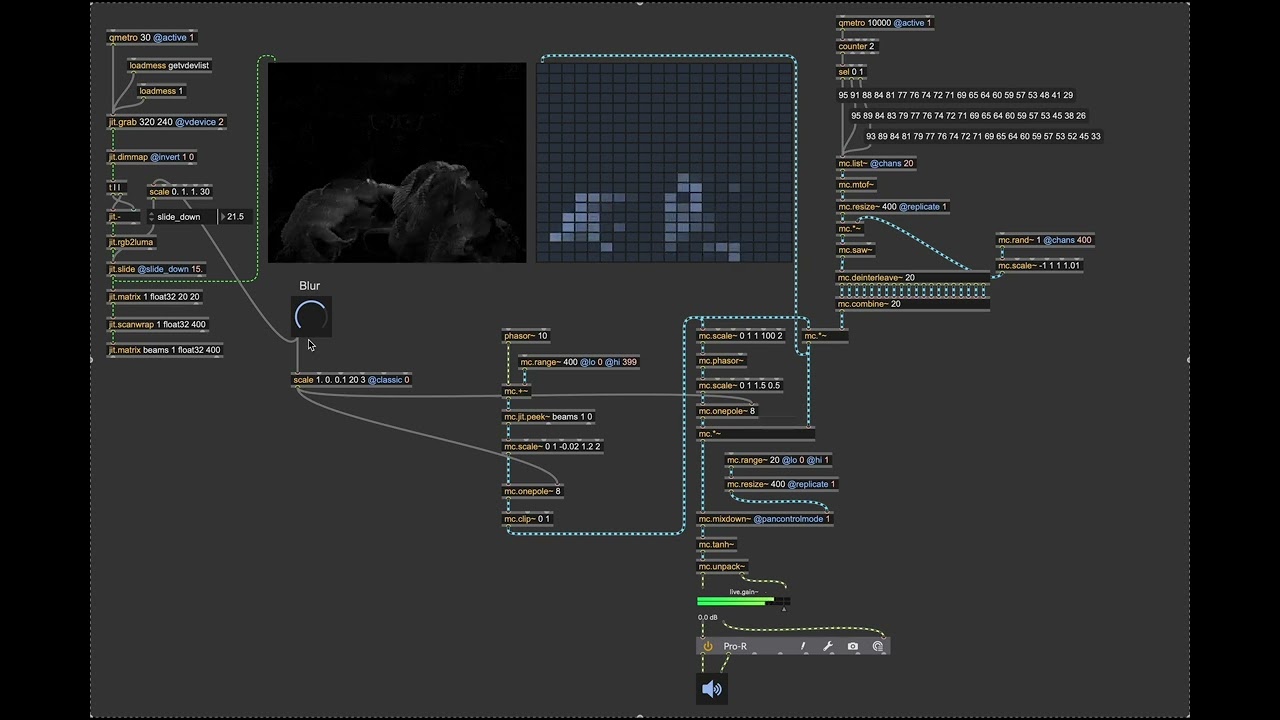Select the mc.tanh~ object
Image resolution: width=1280 pixels, height=720 pixels.
pos(717,545)
